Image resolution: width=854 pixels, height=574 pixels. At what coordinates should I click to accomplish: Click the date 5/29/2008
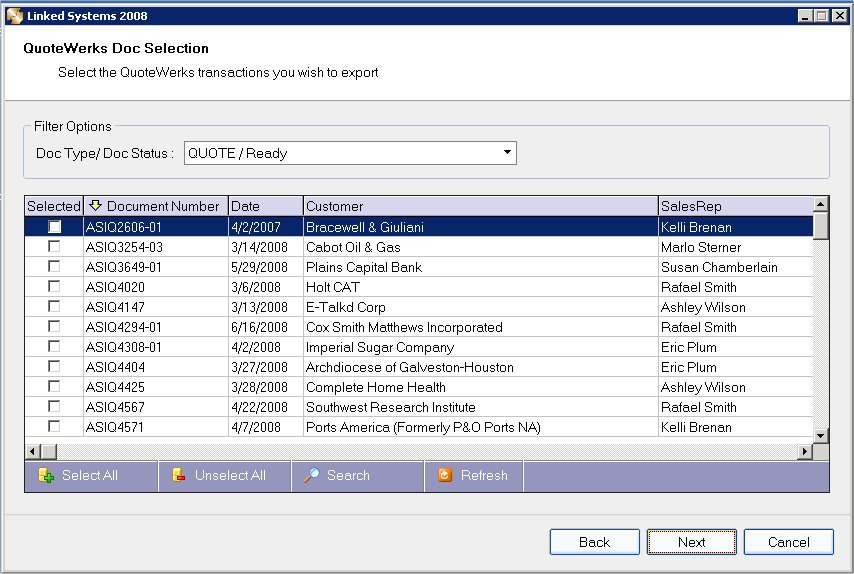point(259,267)
